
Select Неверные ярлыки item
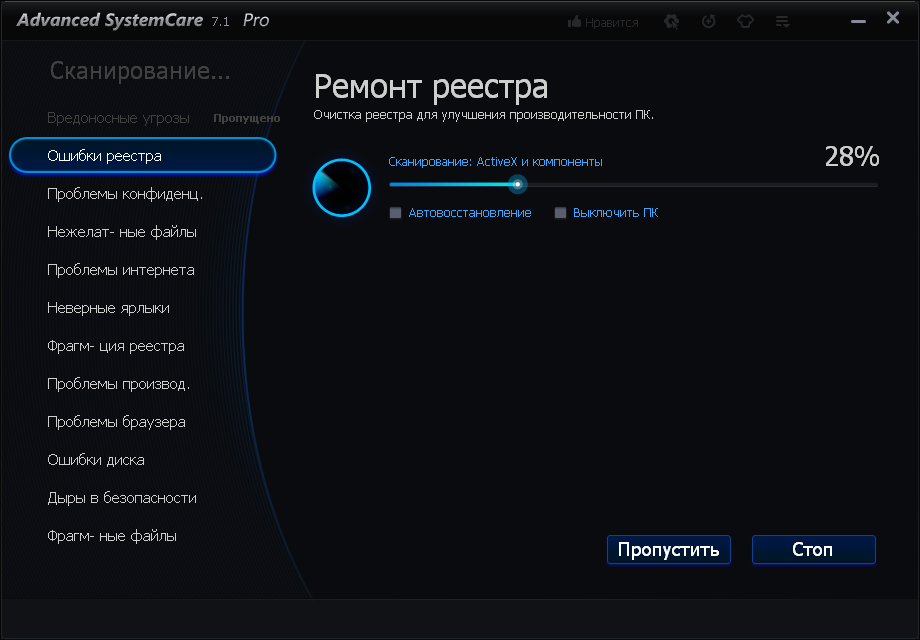[x=108, y=308]
